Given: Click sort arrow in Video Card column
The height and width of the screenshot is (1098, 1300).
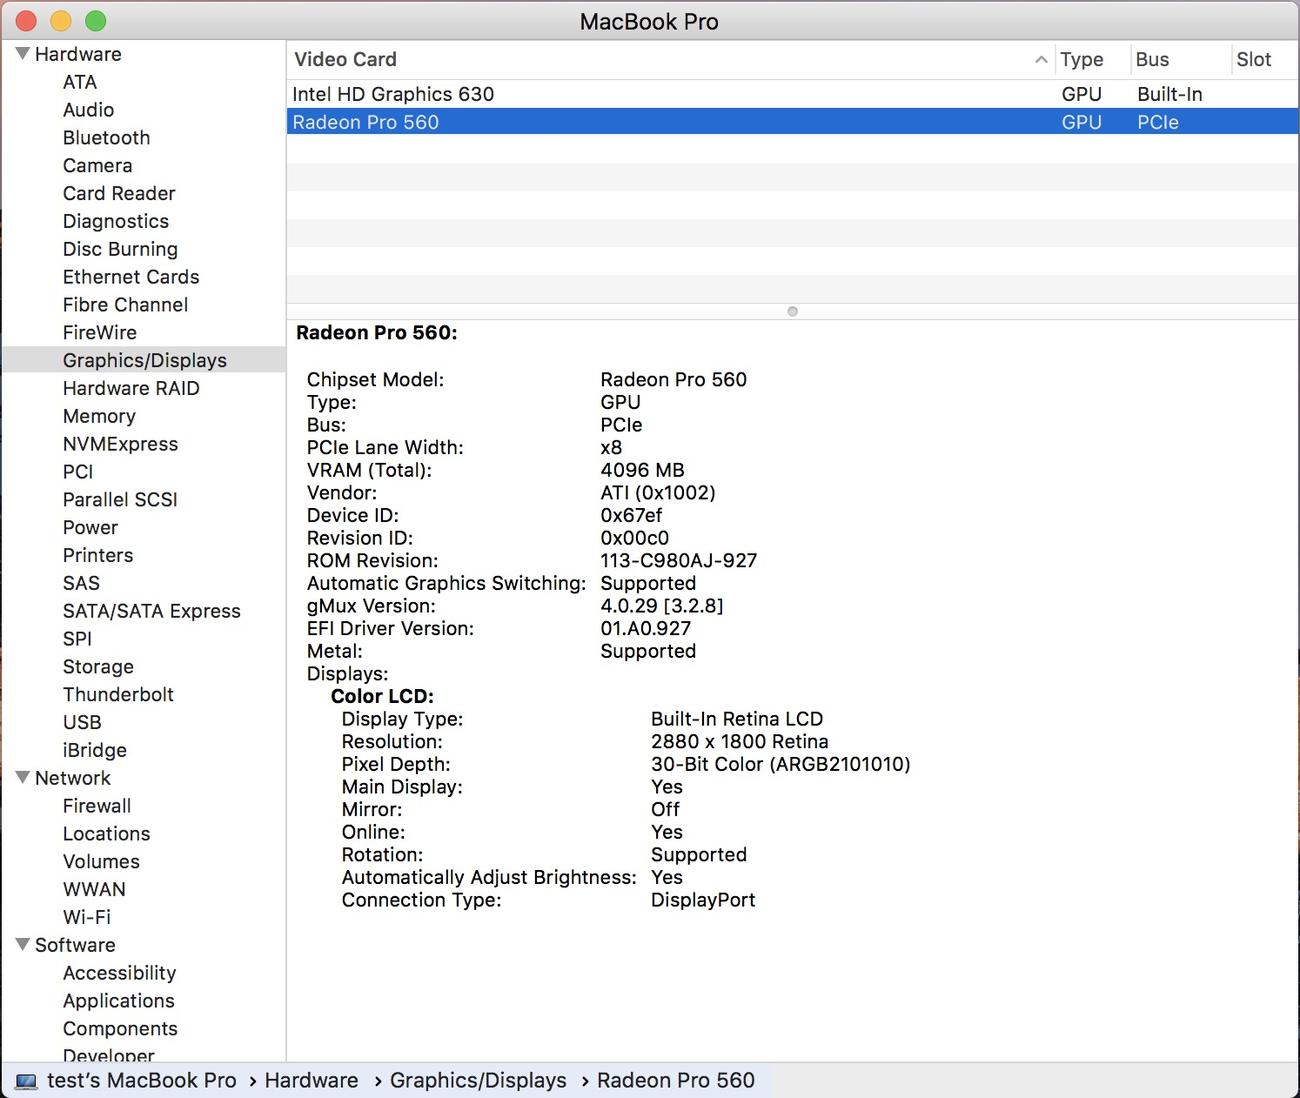Looking at the screenshot, I should [x=1041, y=60].
